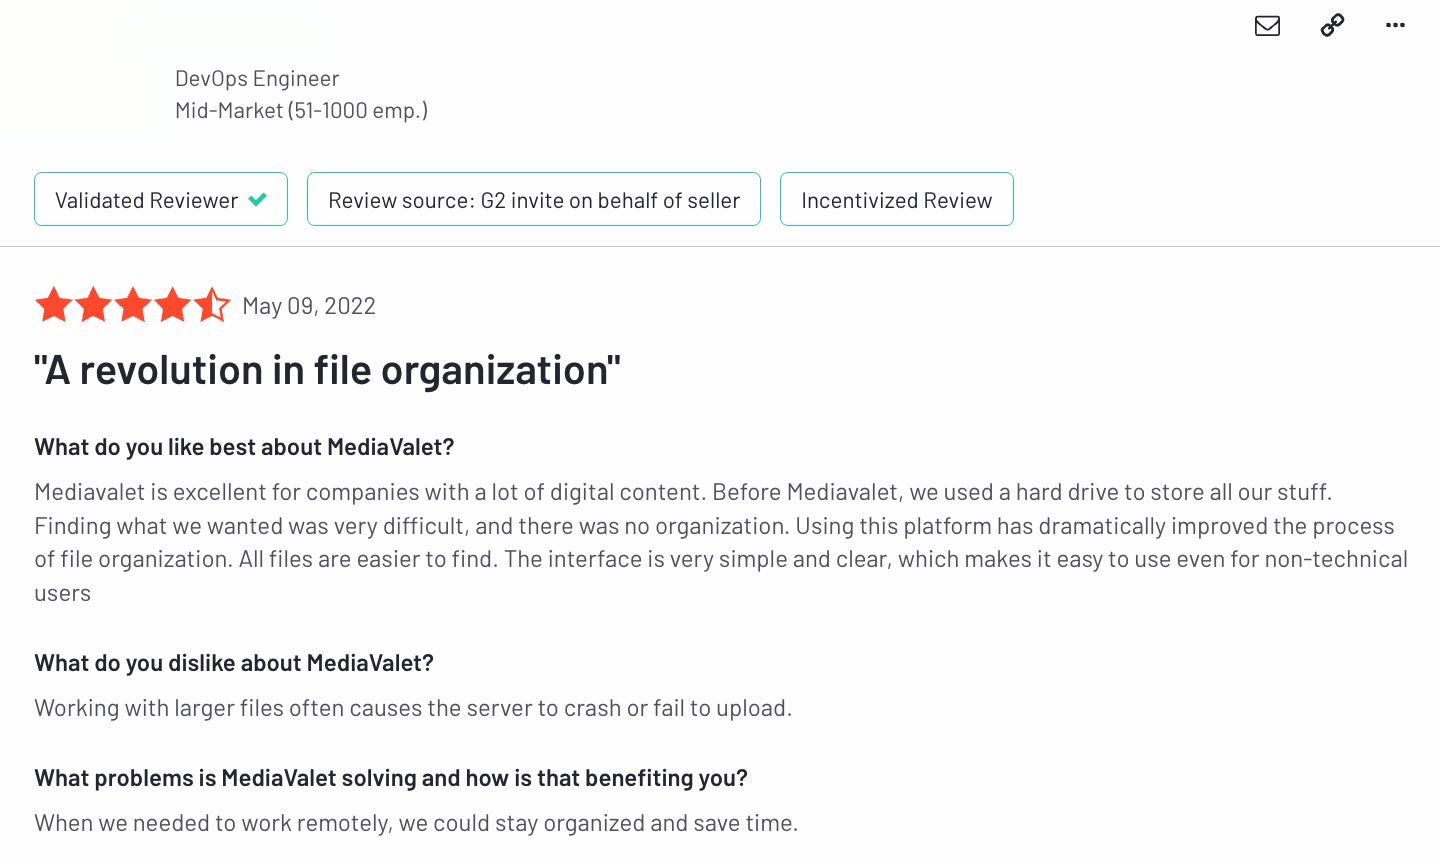Click the Validated Reviewer badge
Screen dimensions: 1440x862
pyautogui.click(x=161, y=199)
